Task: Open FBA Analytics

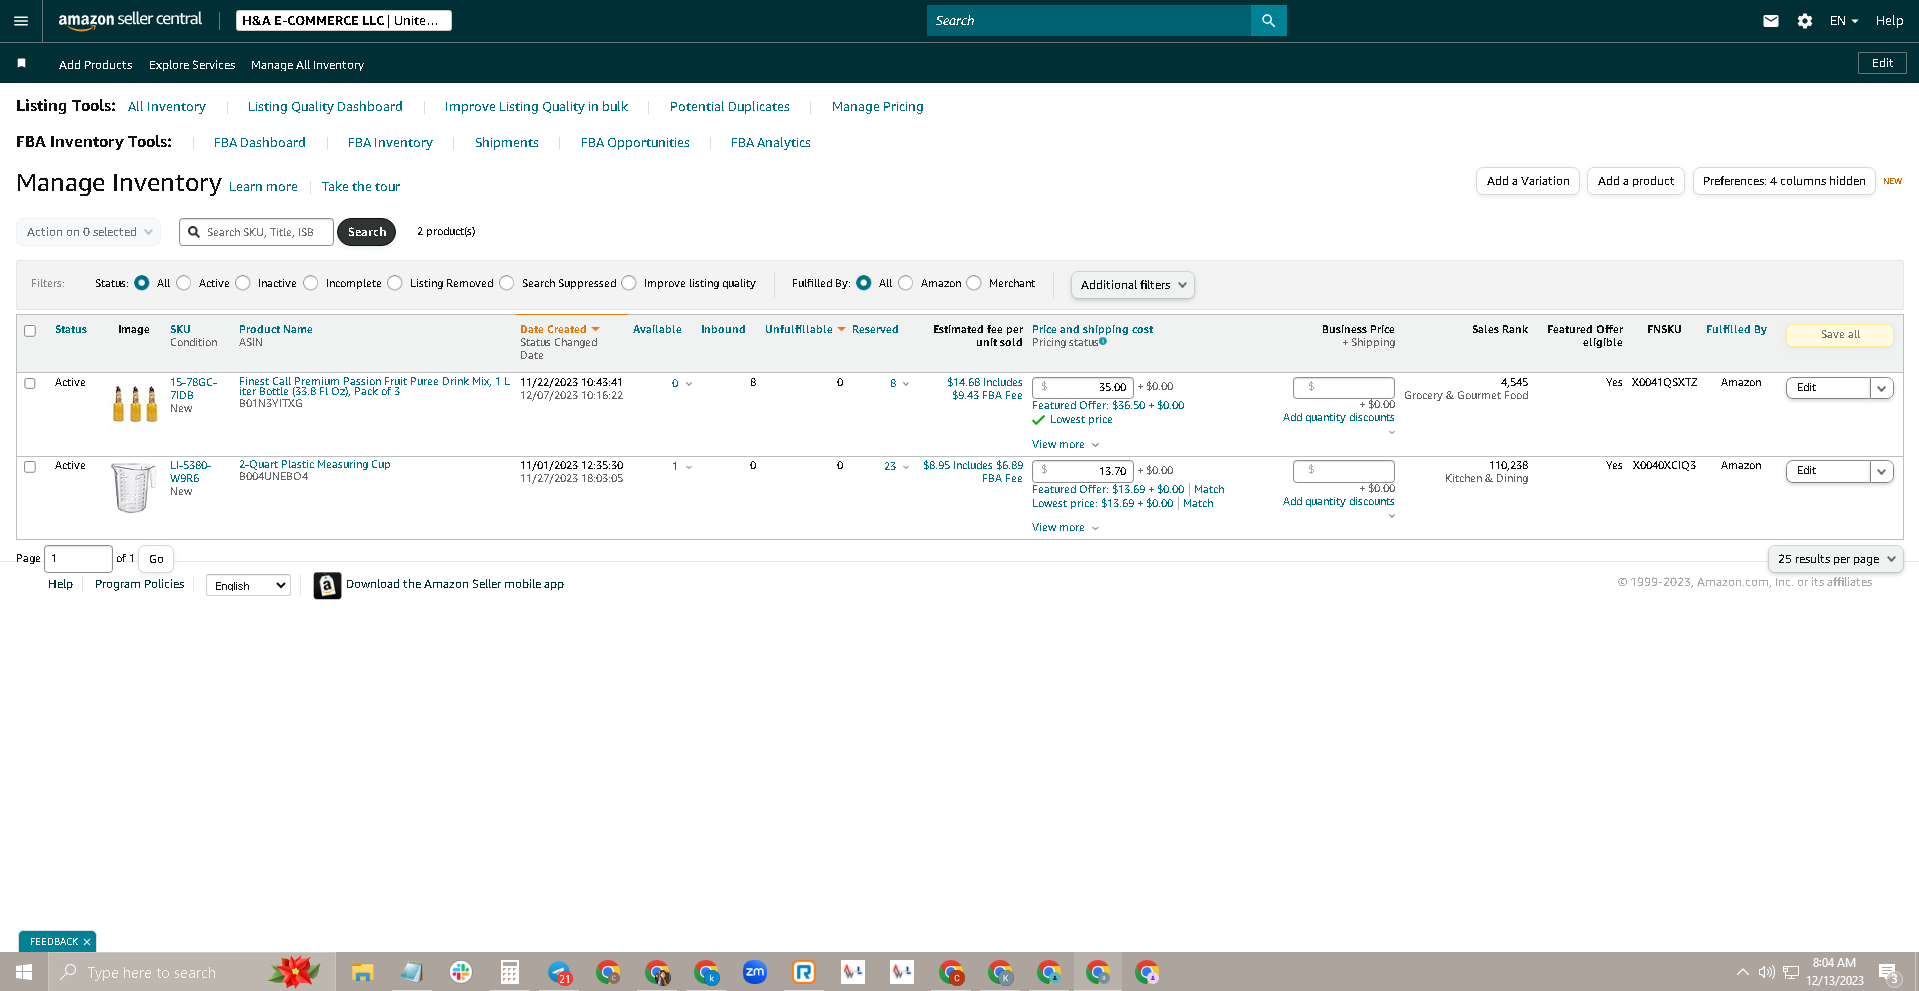Action: coord(771,143)
